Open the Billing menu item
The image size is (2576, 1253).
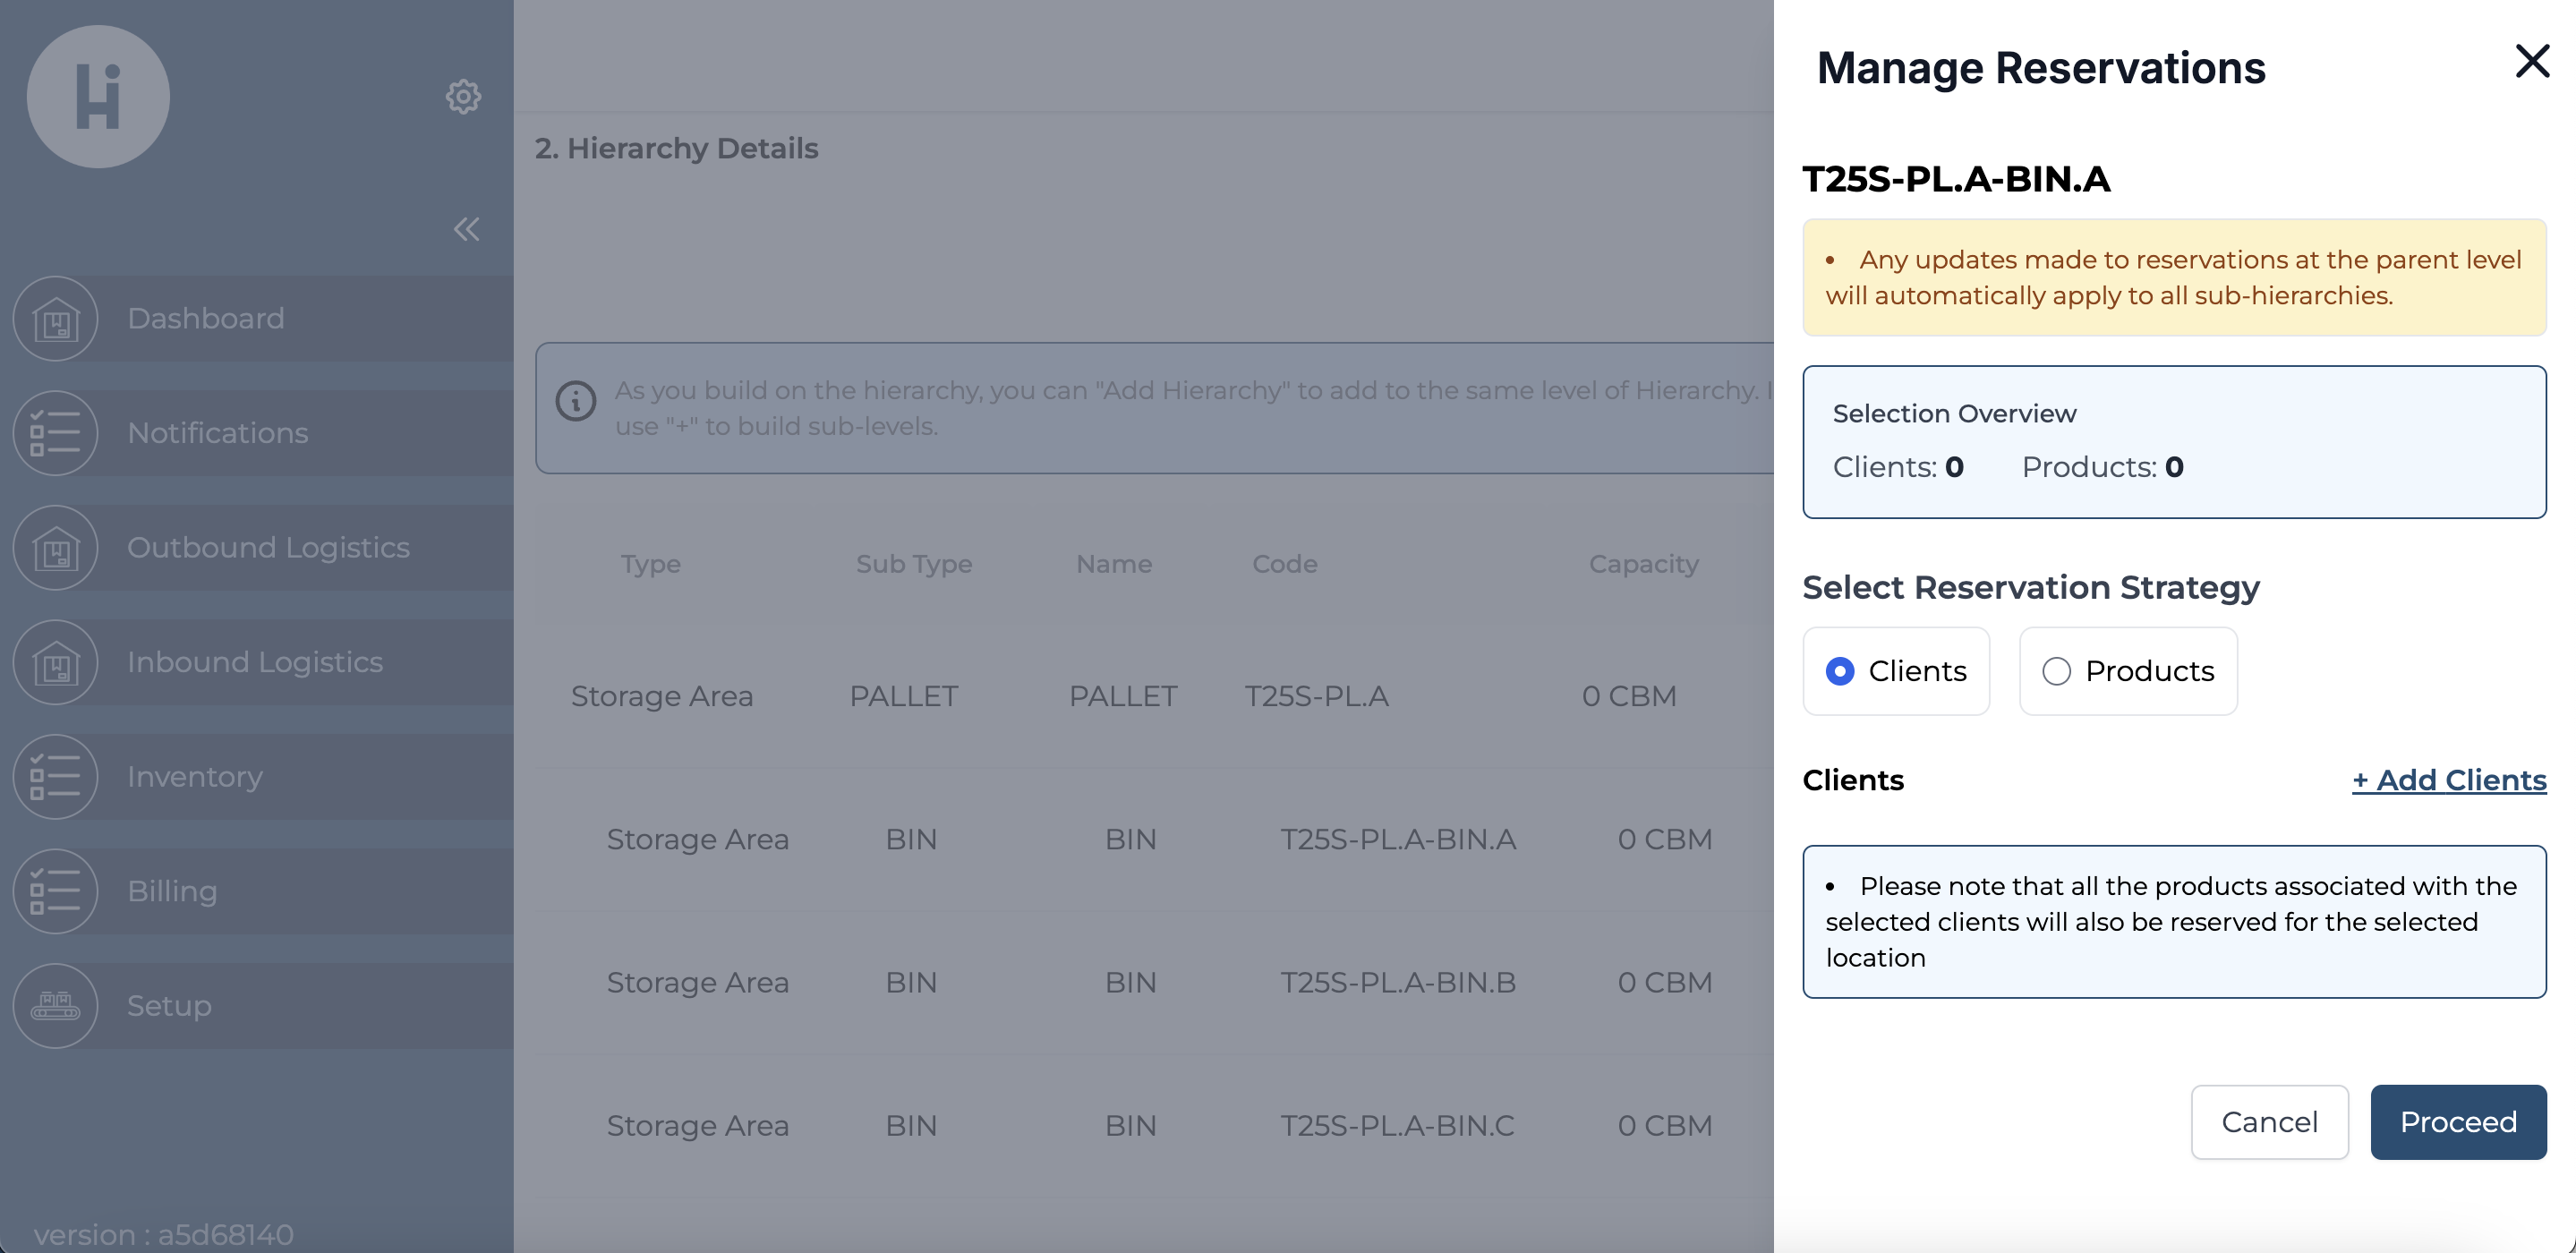pos(172,891)
